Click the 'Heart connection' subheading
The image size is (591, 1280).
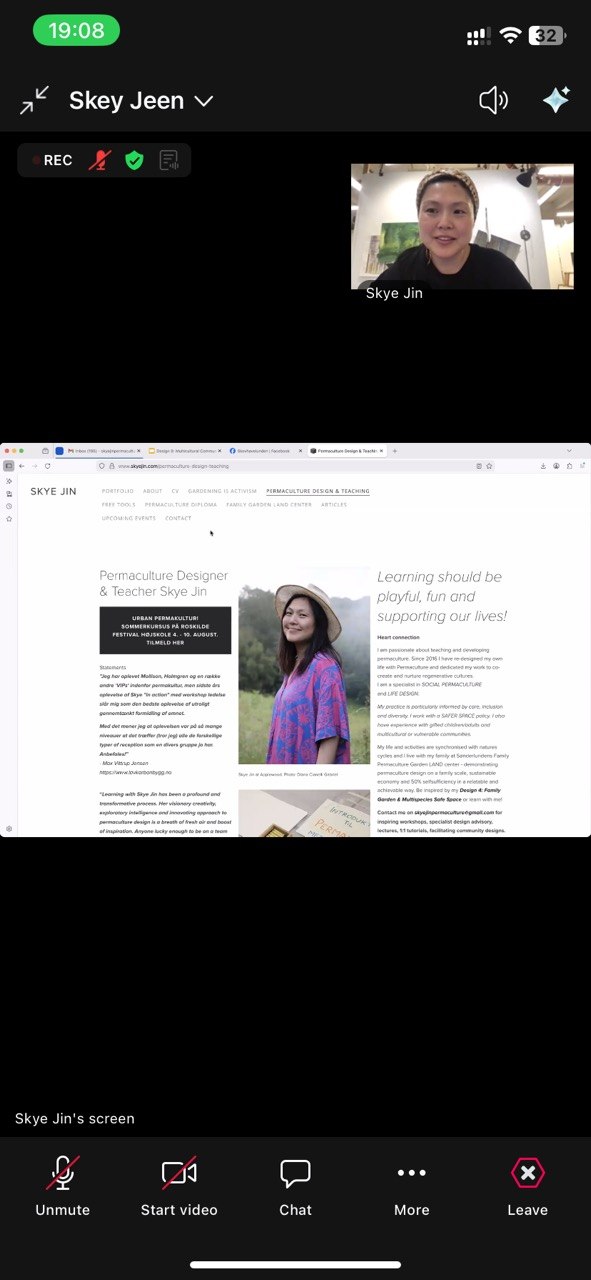pyautogui.click(x=398, y=637)
